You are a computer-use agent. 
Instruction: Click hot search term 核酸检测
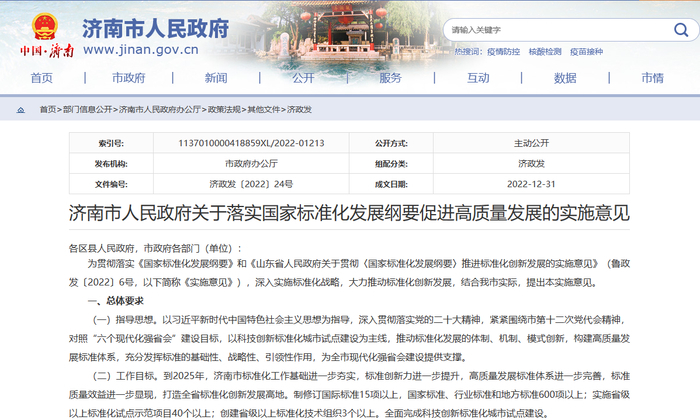click(x=545, y=52)
